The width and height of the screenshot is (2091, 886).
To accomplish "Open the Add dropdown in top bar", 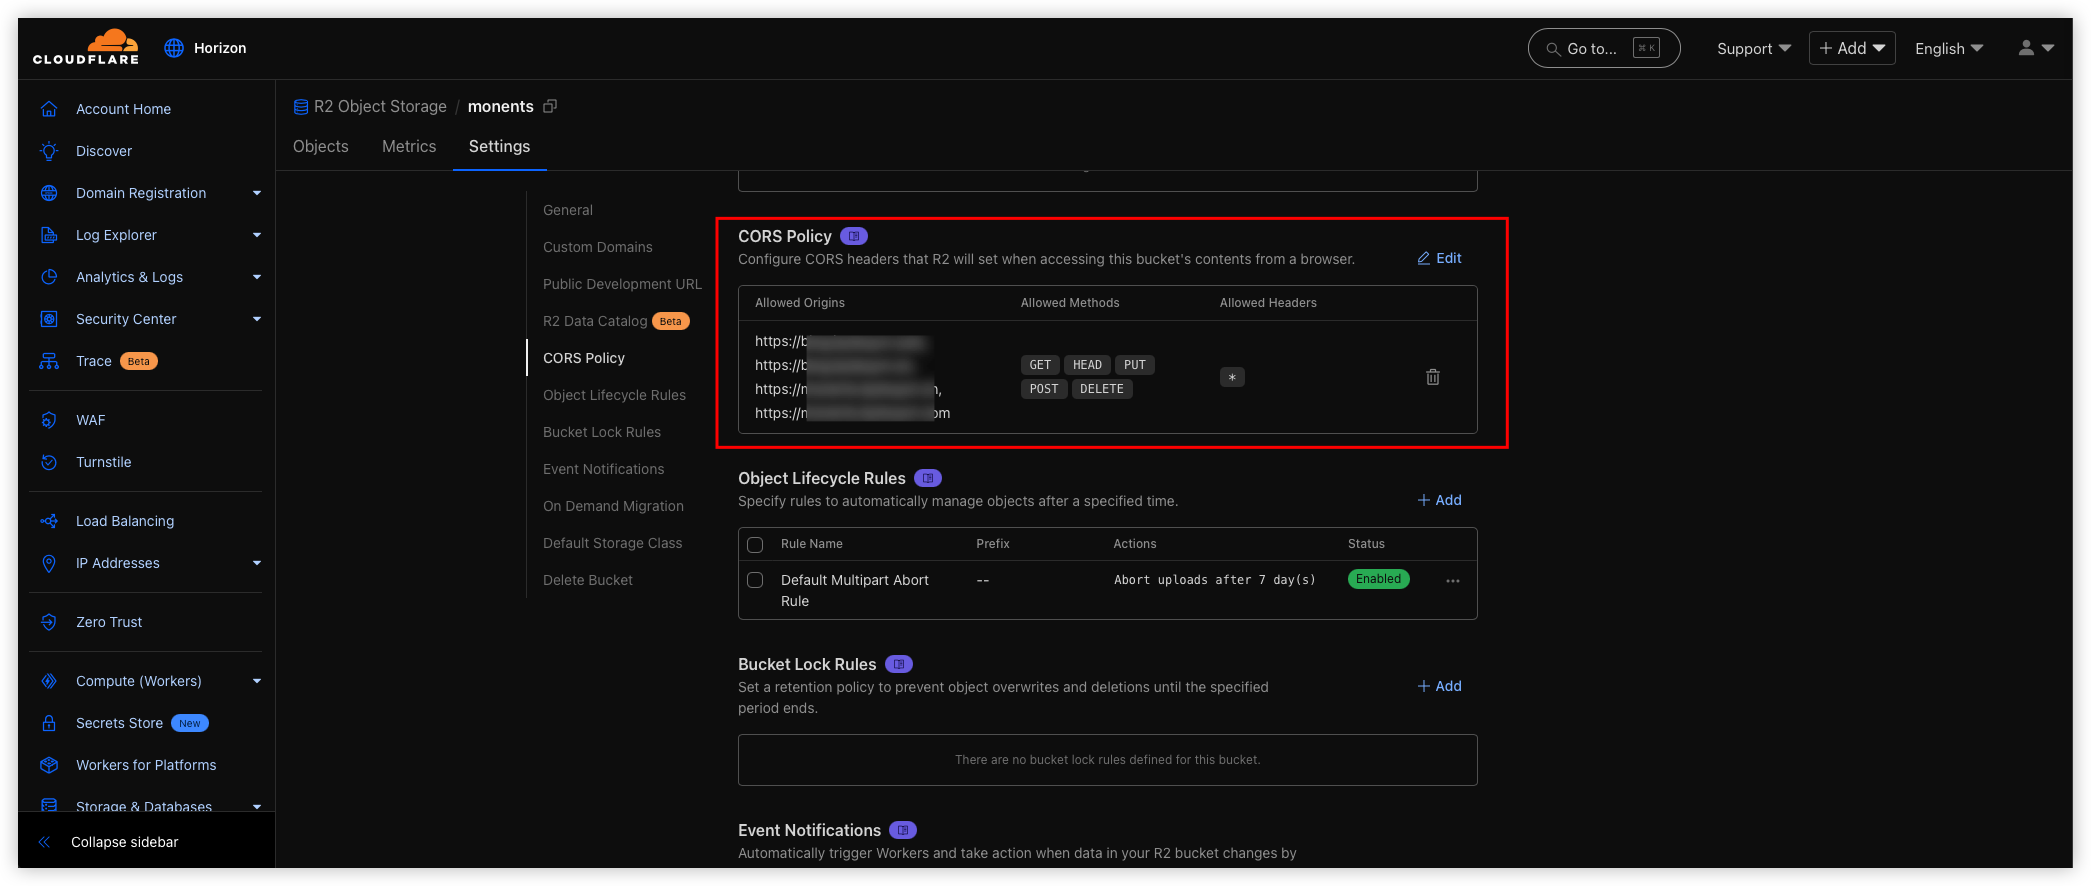I will pyautogui.click(x=1852, y=48).
